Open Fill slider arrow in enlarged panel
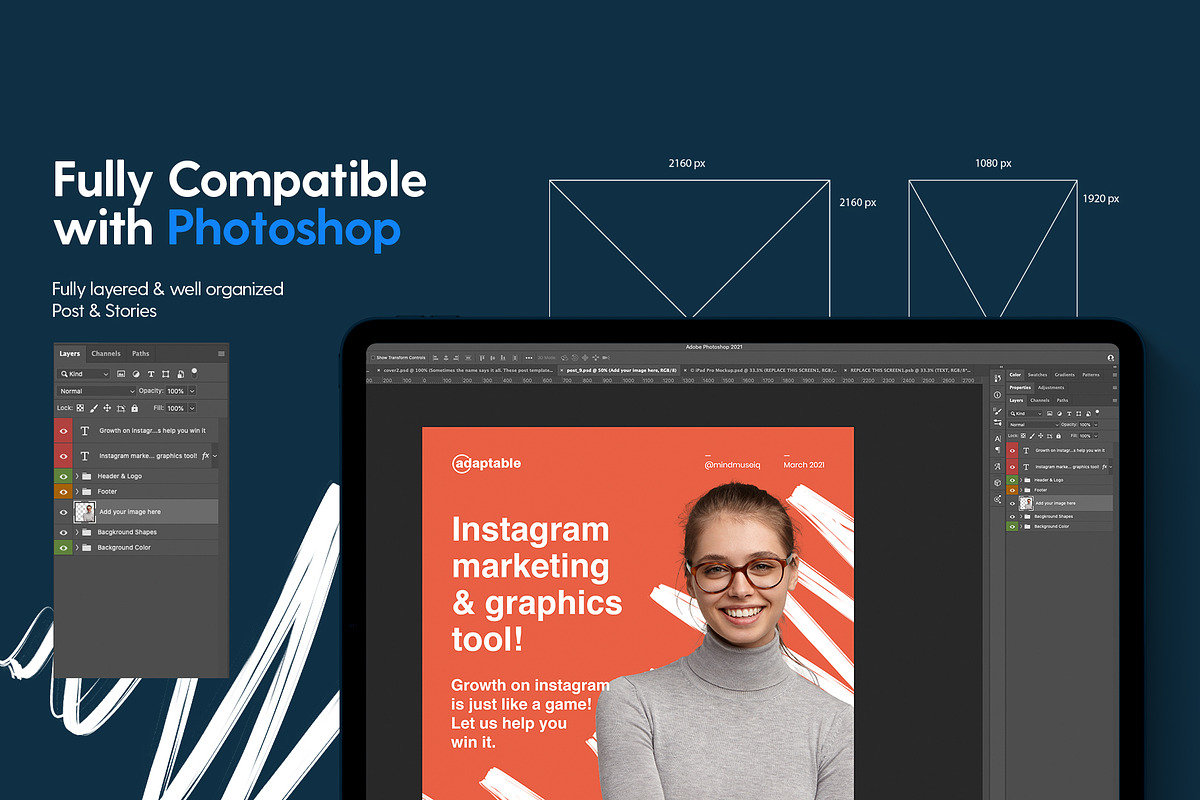 click(x=192, y=408)
